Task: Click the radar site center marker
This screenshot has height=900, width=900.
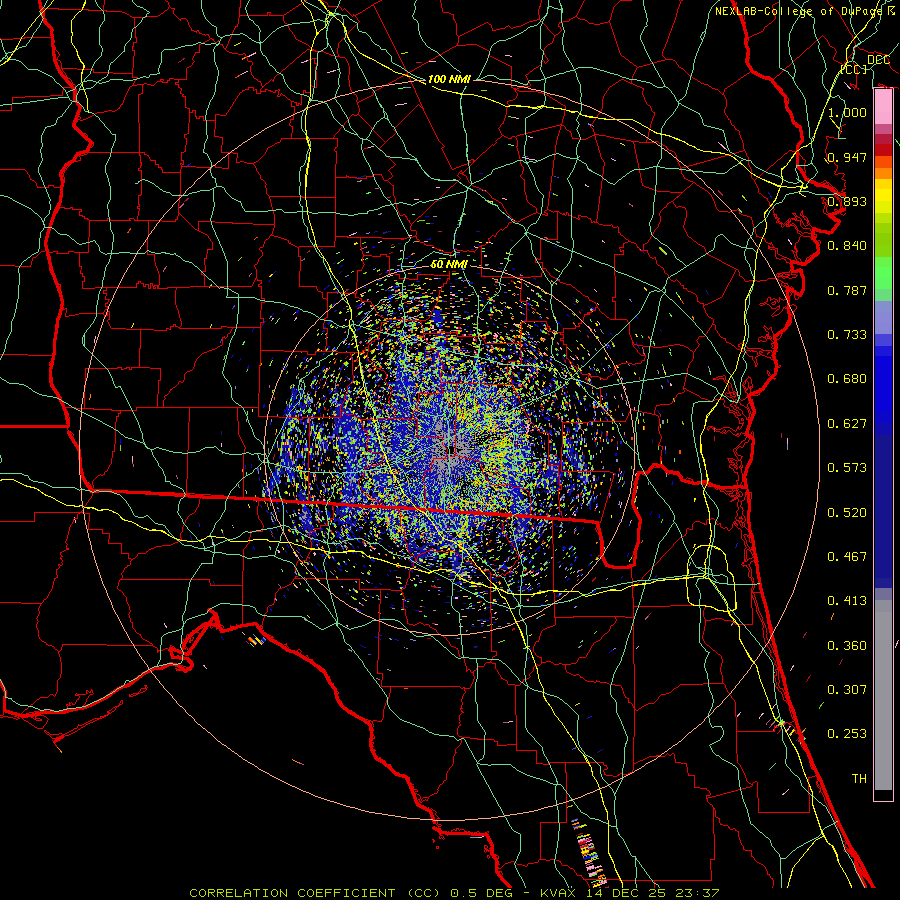Action: point(452,449)
